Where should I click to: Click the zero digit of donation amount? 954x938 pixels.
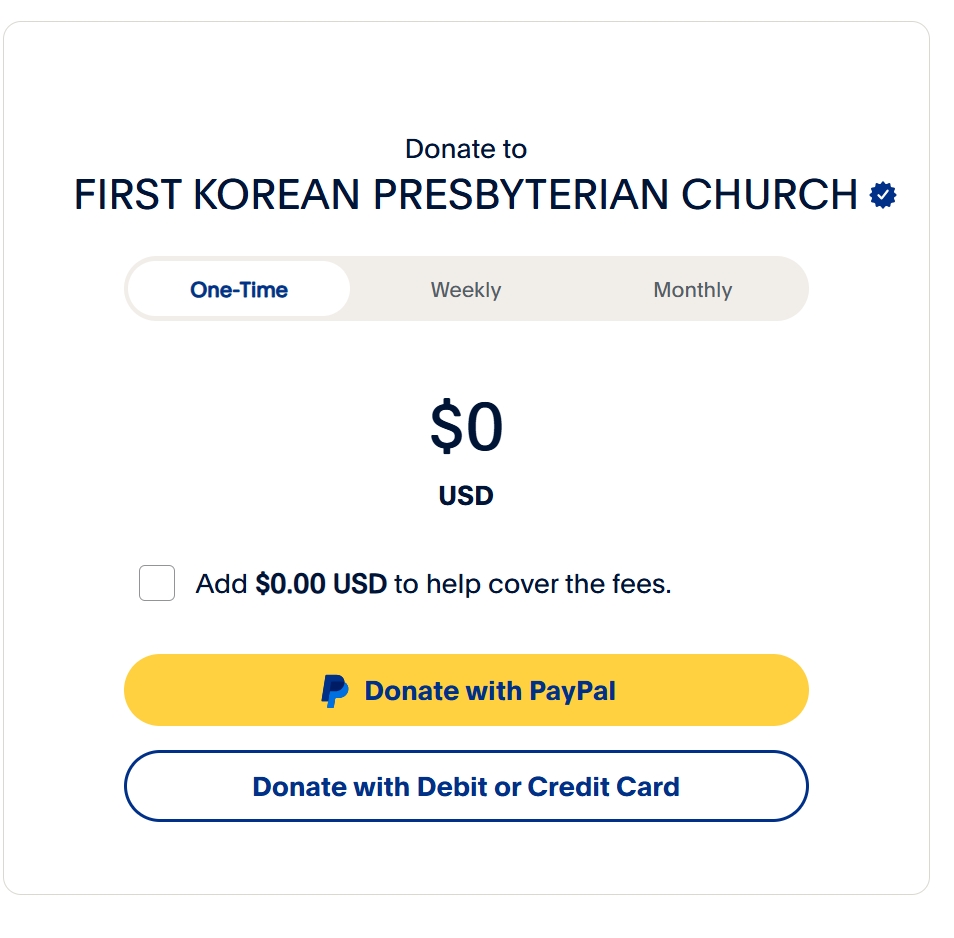pyautogui.click(x=485, y=427)
